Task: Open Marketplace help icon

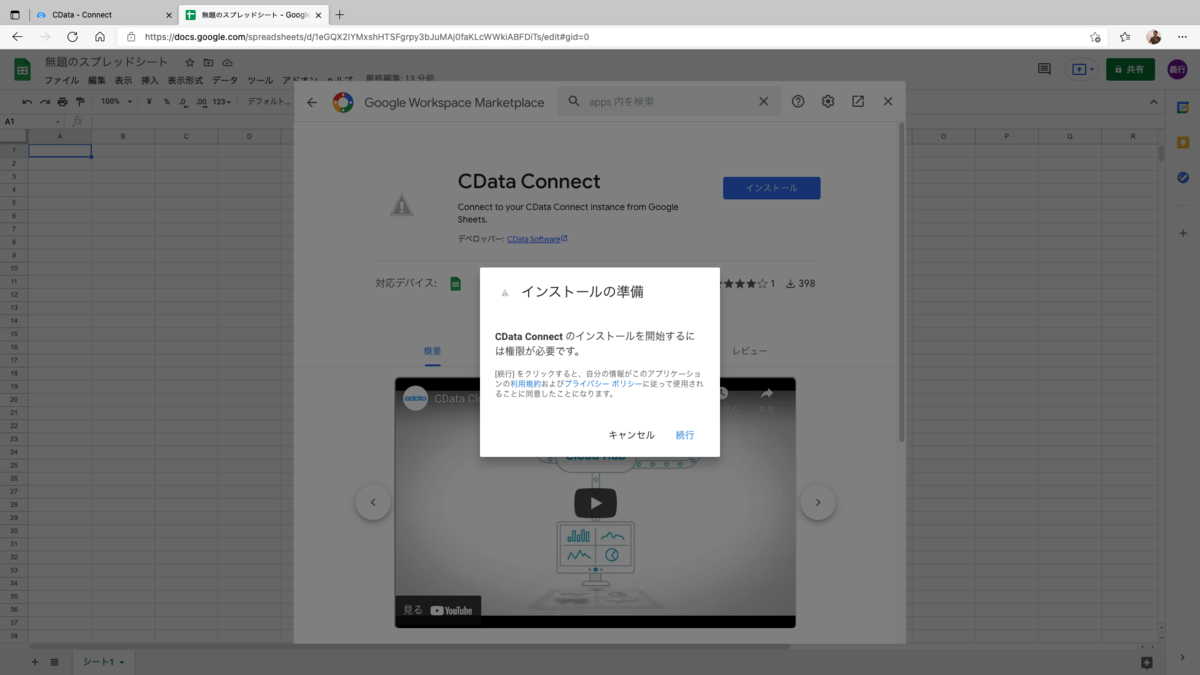Action: [798, 102]
